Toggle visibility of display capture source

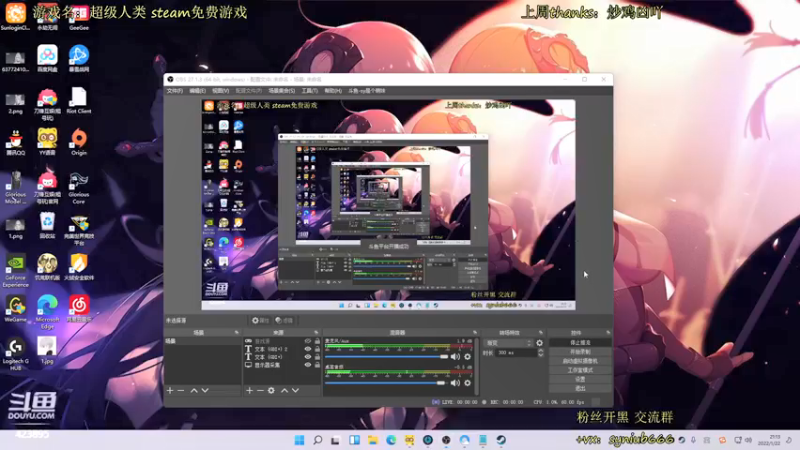(x=308, y=365)
